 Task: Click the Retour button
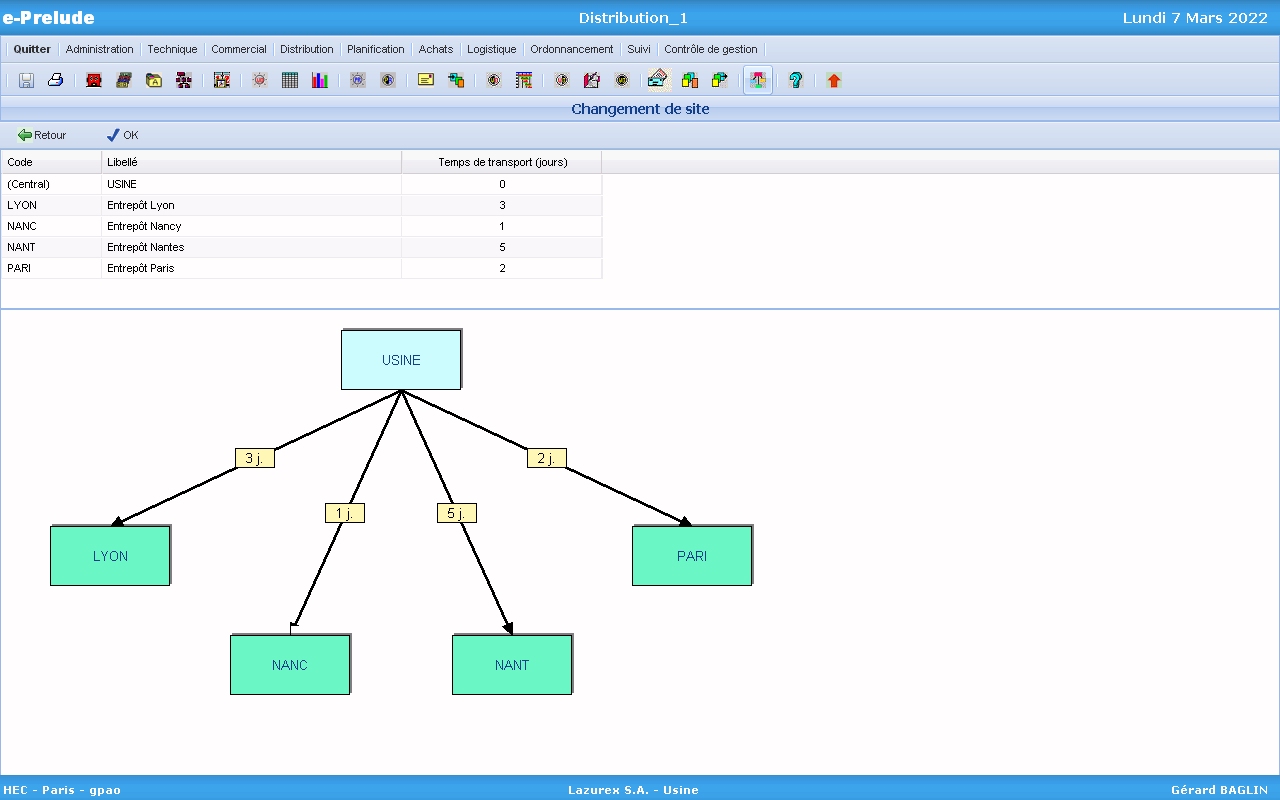42,135
